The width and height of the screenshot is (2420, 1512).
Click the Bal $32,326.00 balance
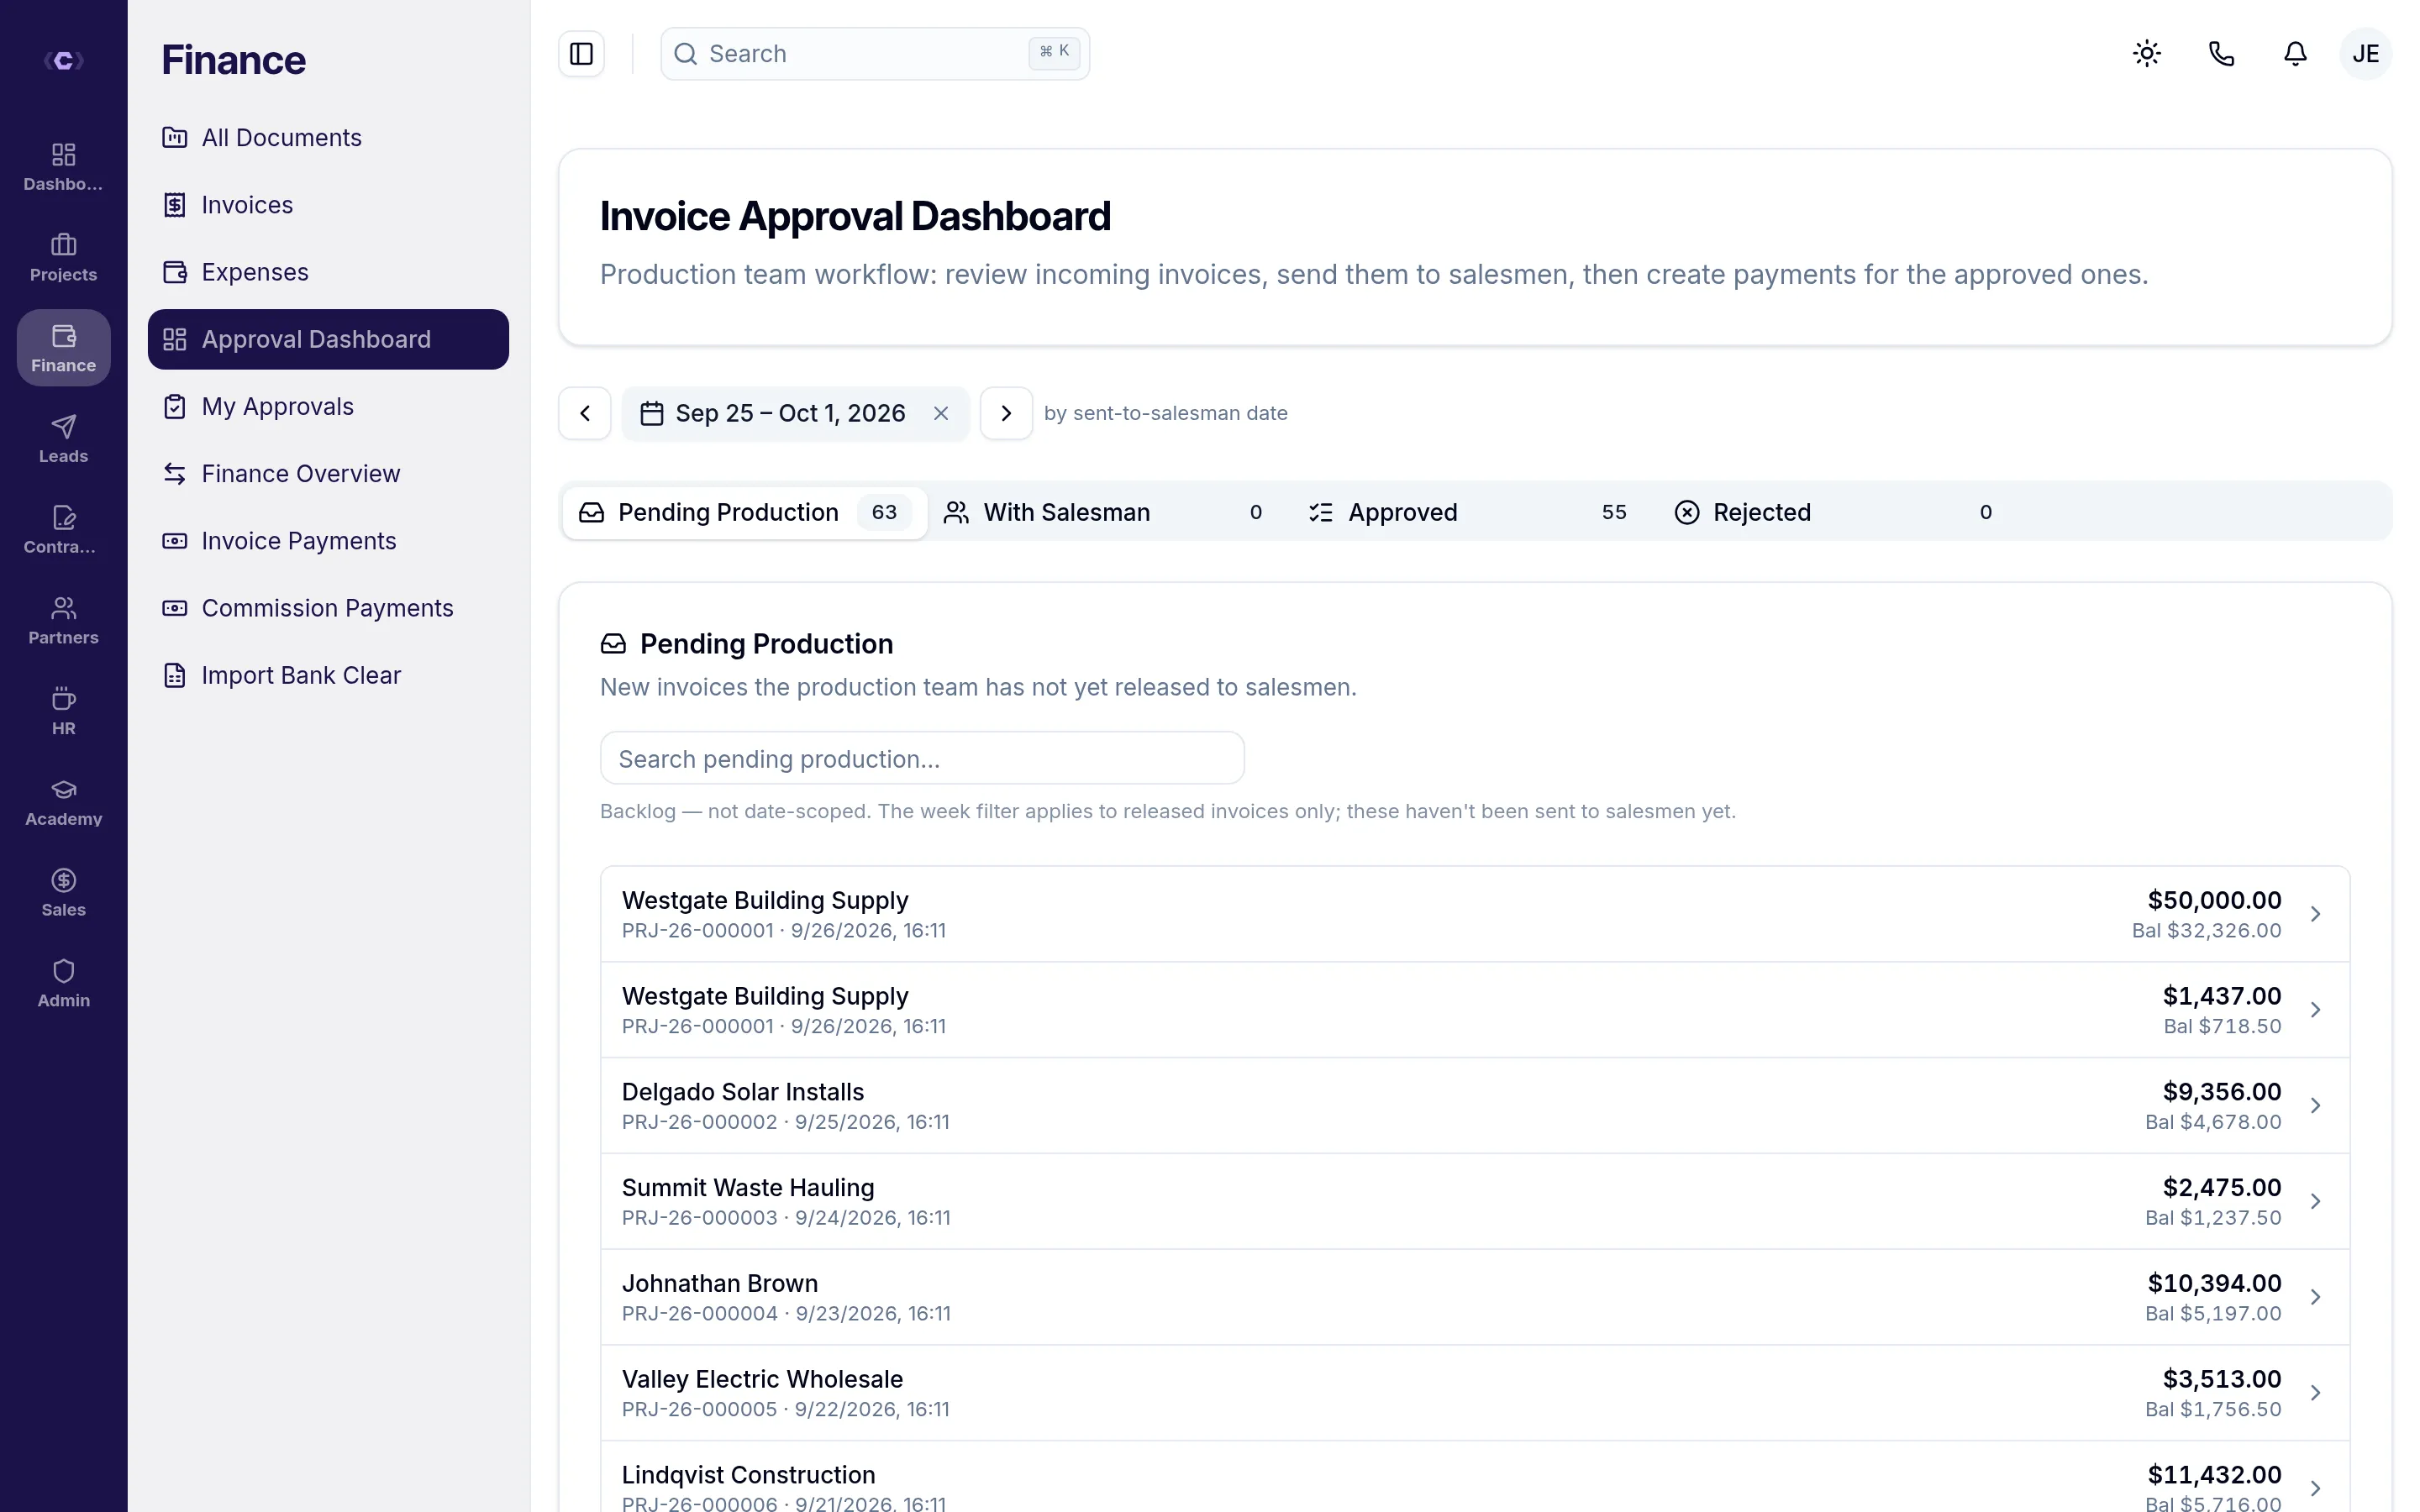2206,931
